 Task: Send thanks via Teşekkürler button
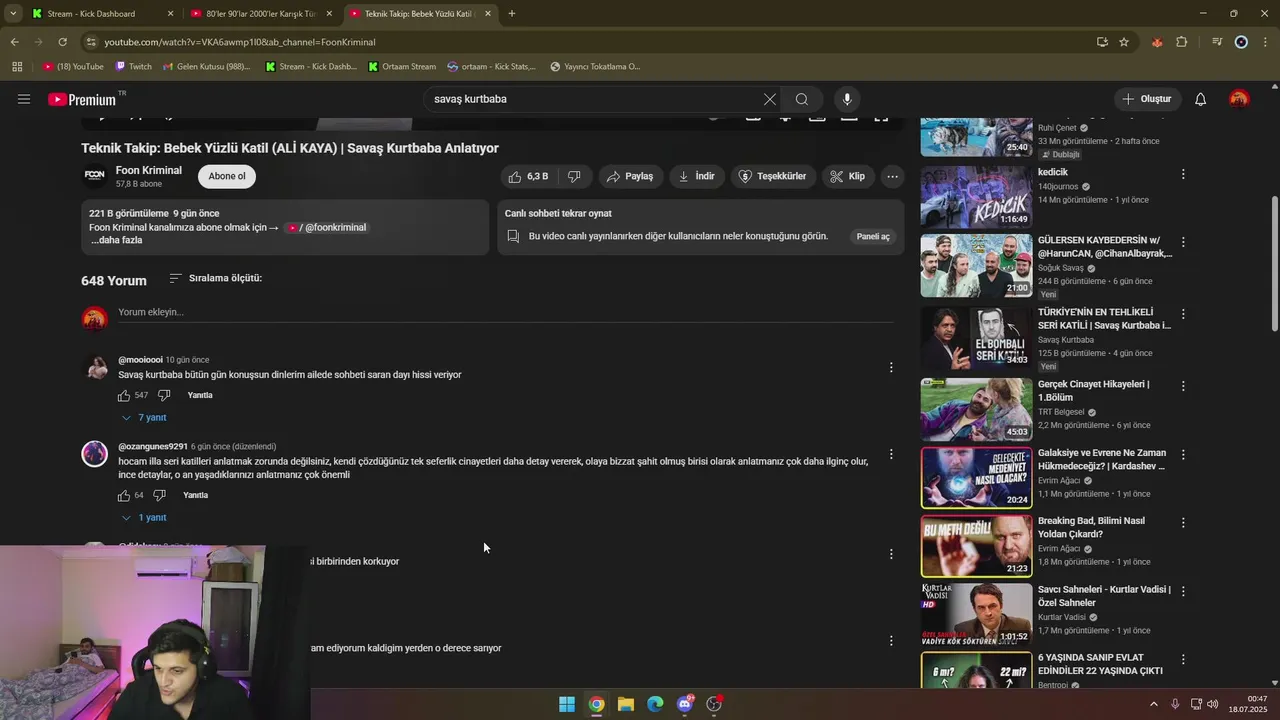pyautogui.click(x=772, y=176)
